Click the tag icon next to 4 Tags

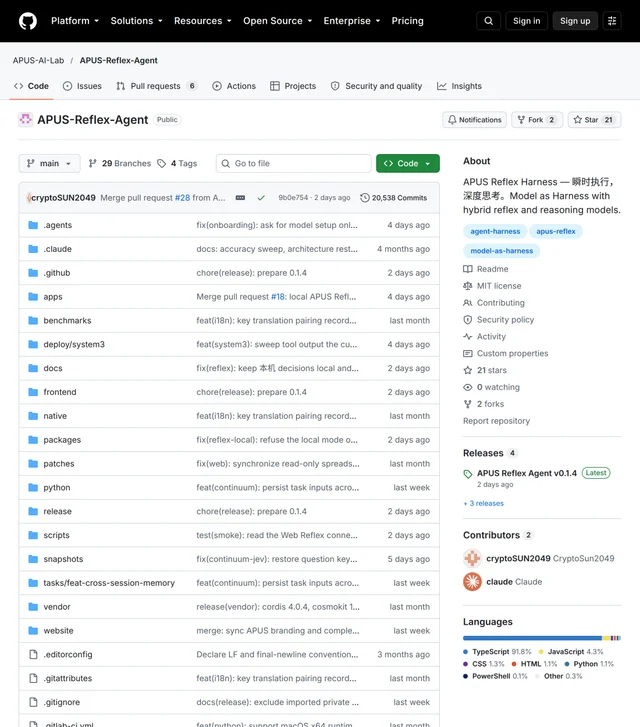click(161, 163)
